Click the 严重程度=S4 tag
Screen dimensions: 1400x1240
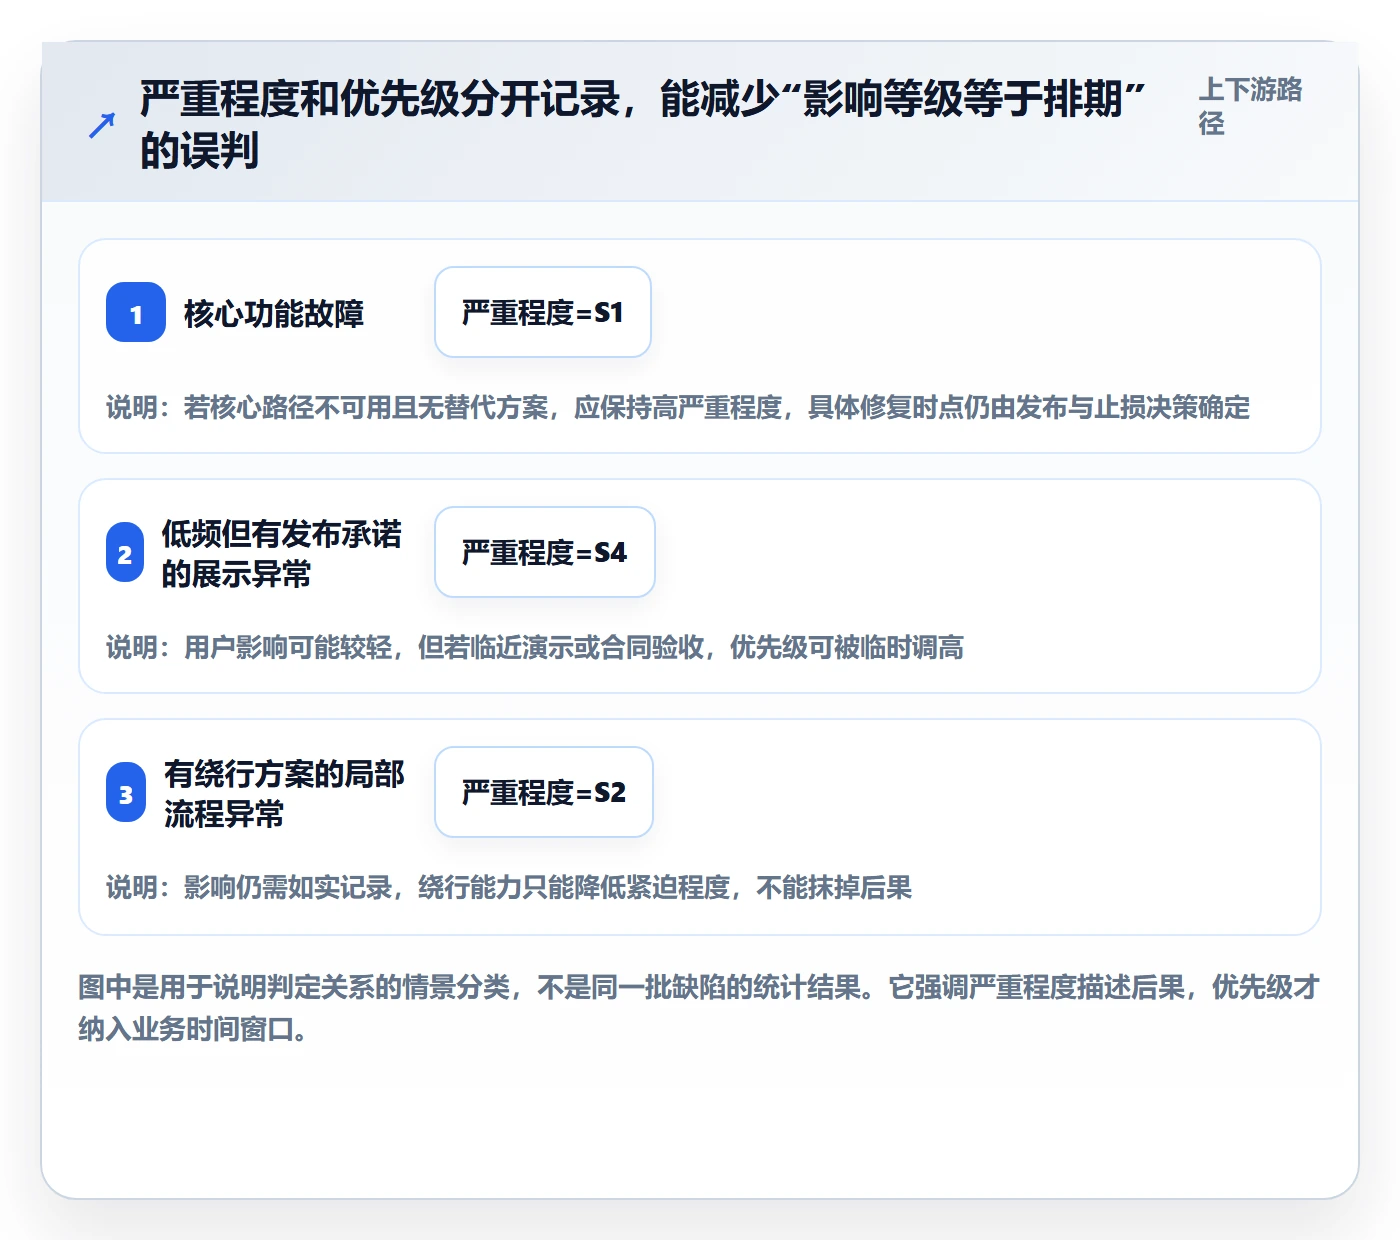tap(545, 552)
